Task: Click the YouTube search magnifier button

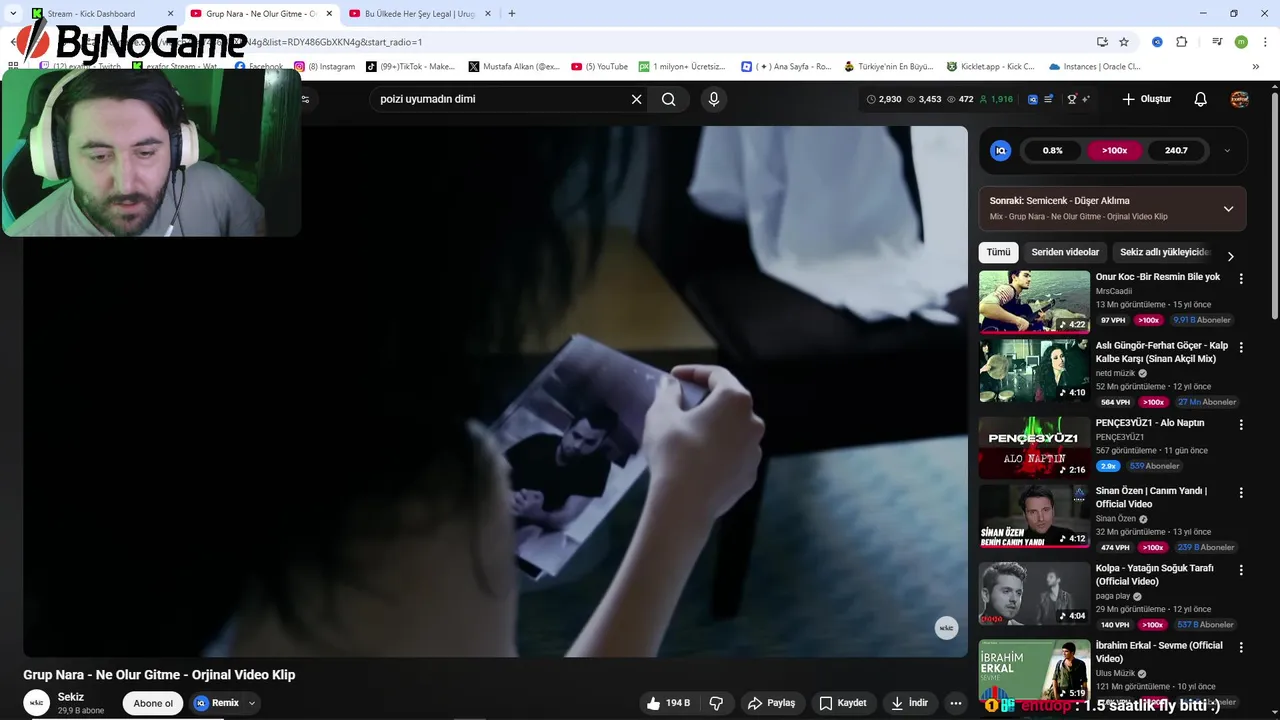Action: pyautogui.click(x=668, y=99)
